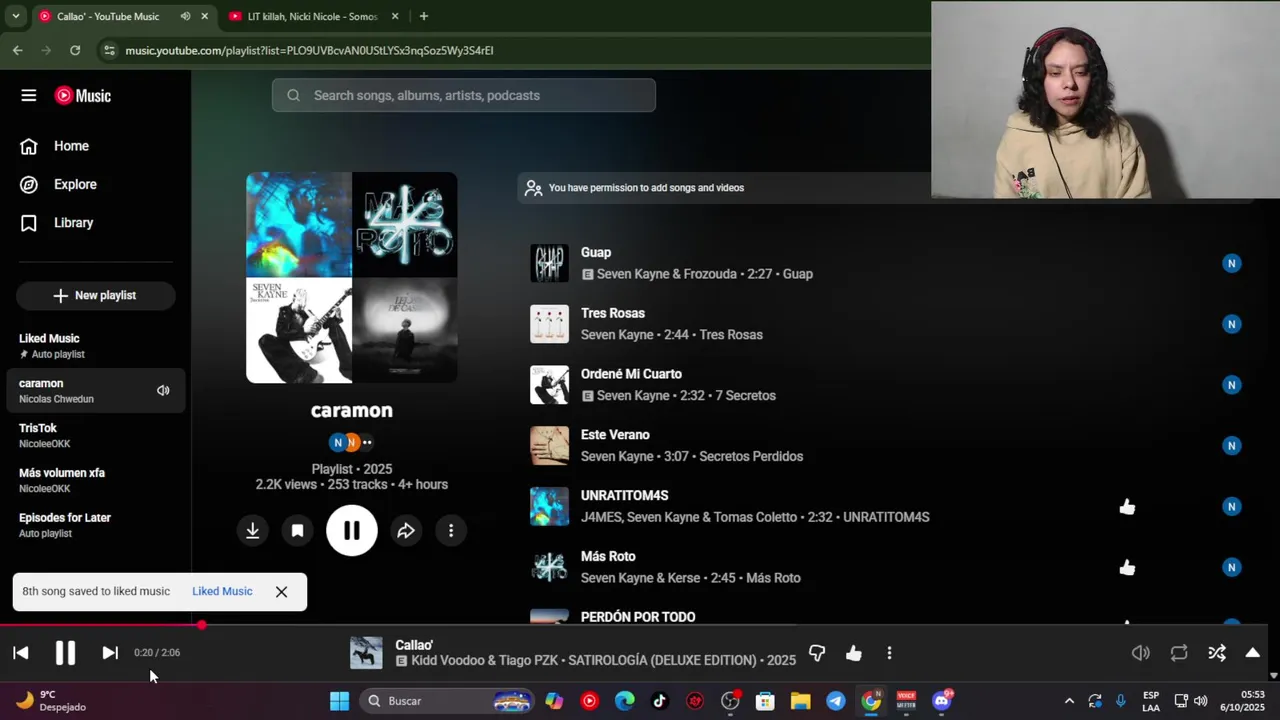Open File Explorer from the taskbar
The height and width of the screenshot is (720, 1280).
[x=800, y=701]
